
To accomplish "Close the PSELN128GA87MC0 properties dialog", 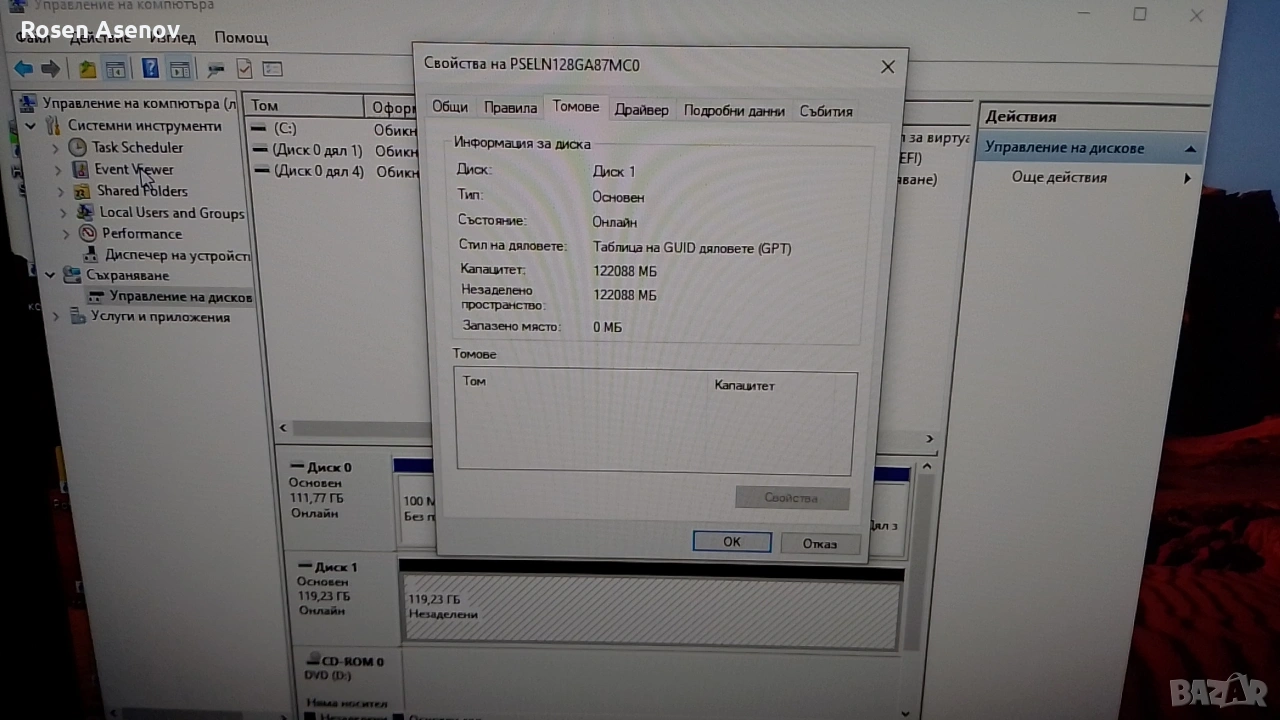I will click(x=887, y=67).
